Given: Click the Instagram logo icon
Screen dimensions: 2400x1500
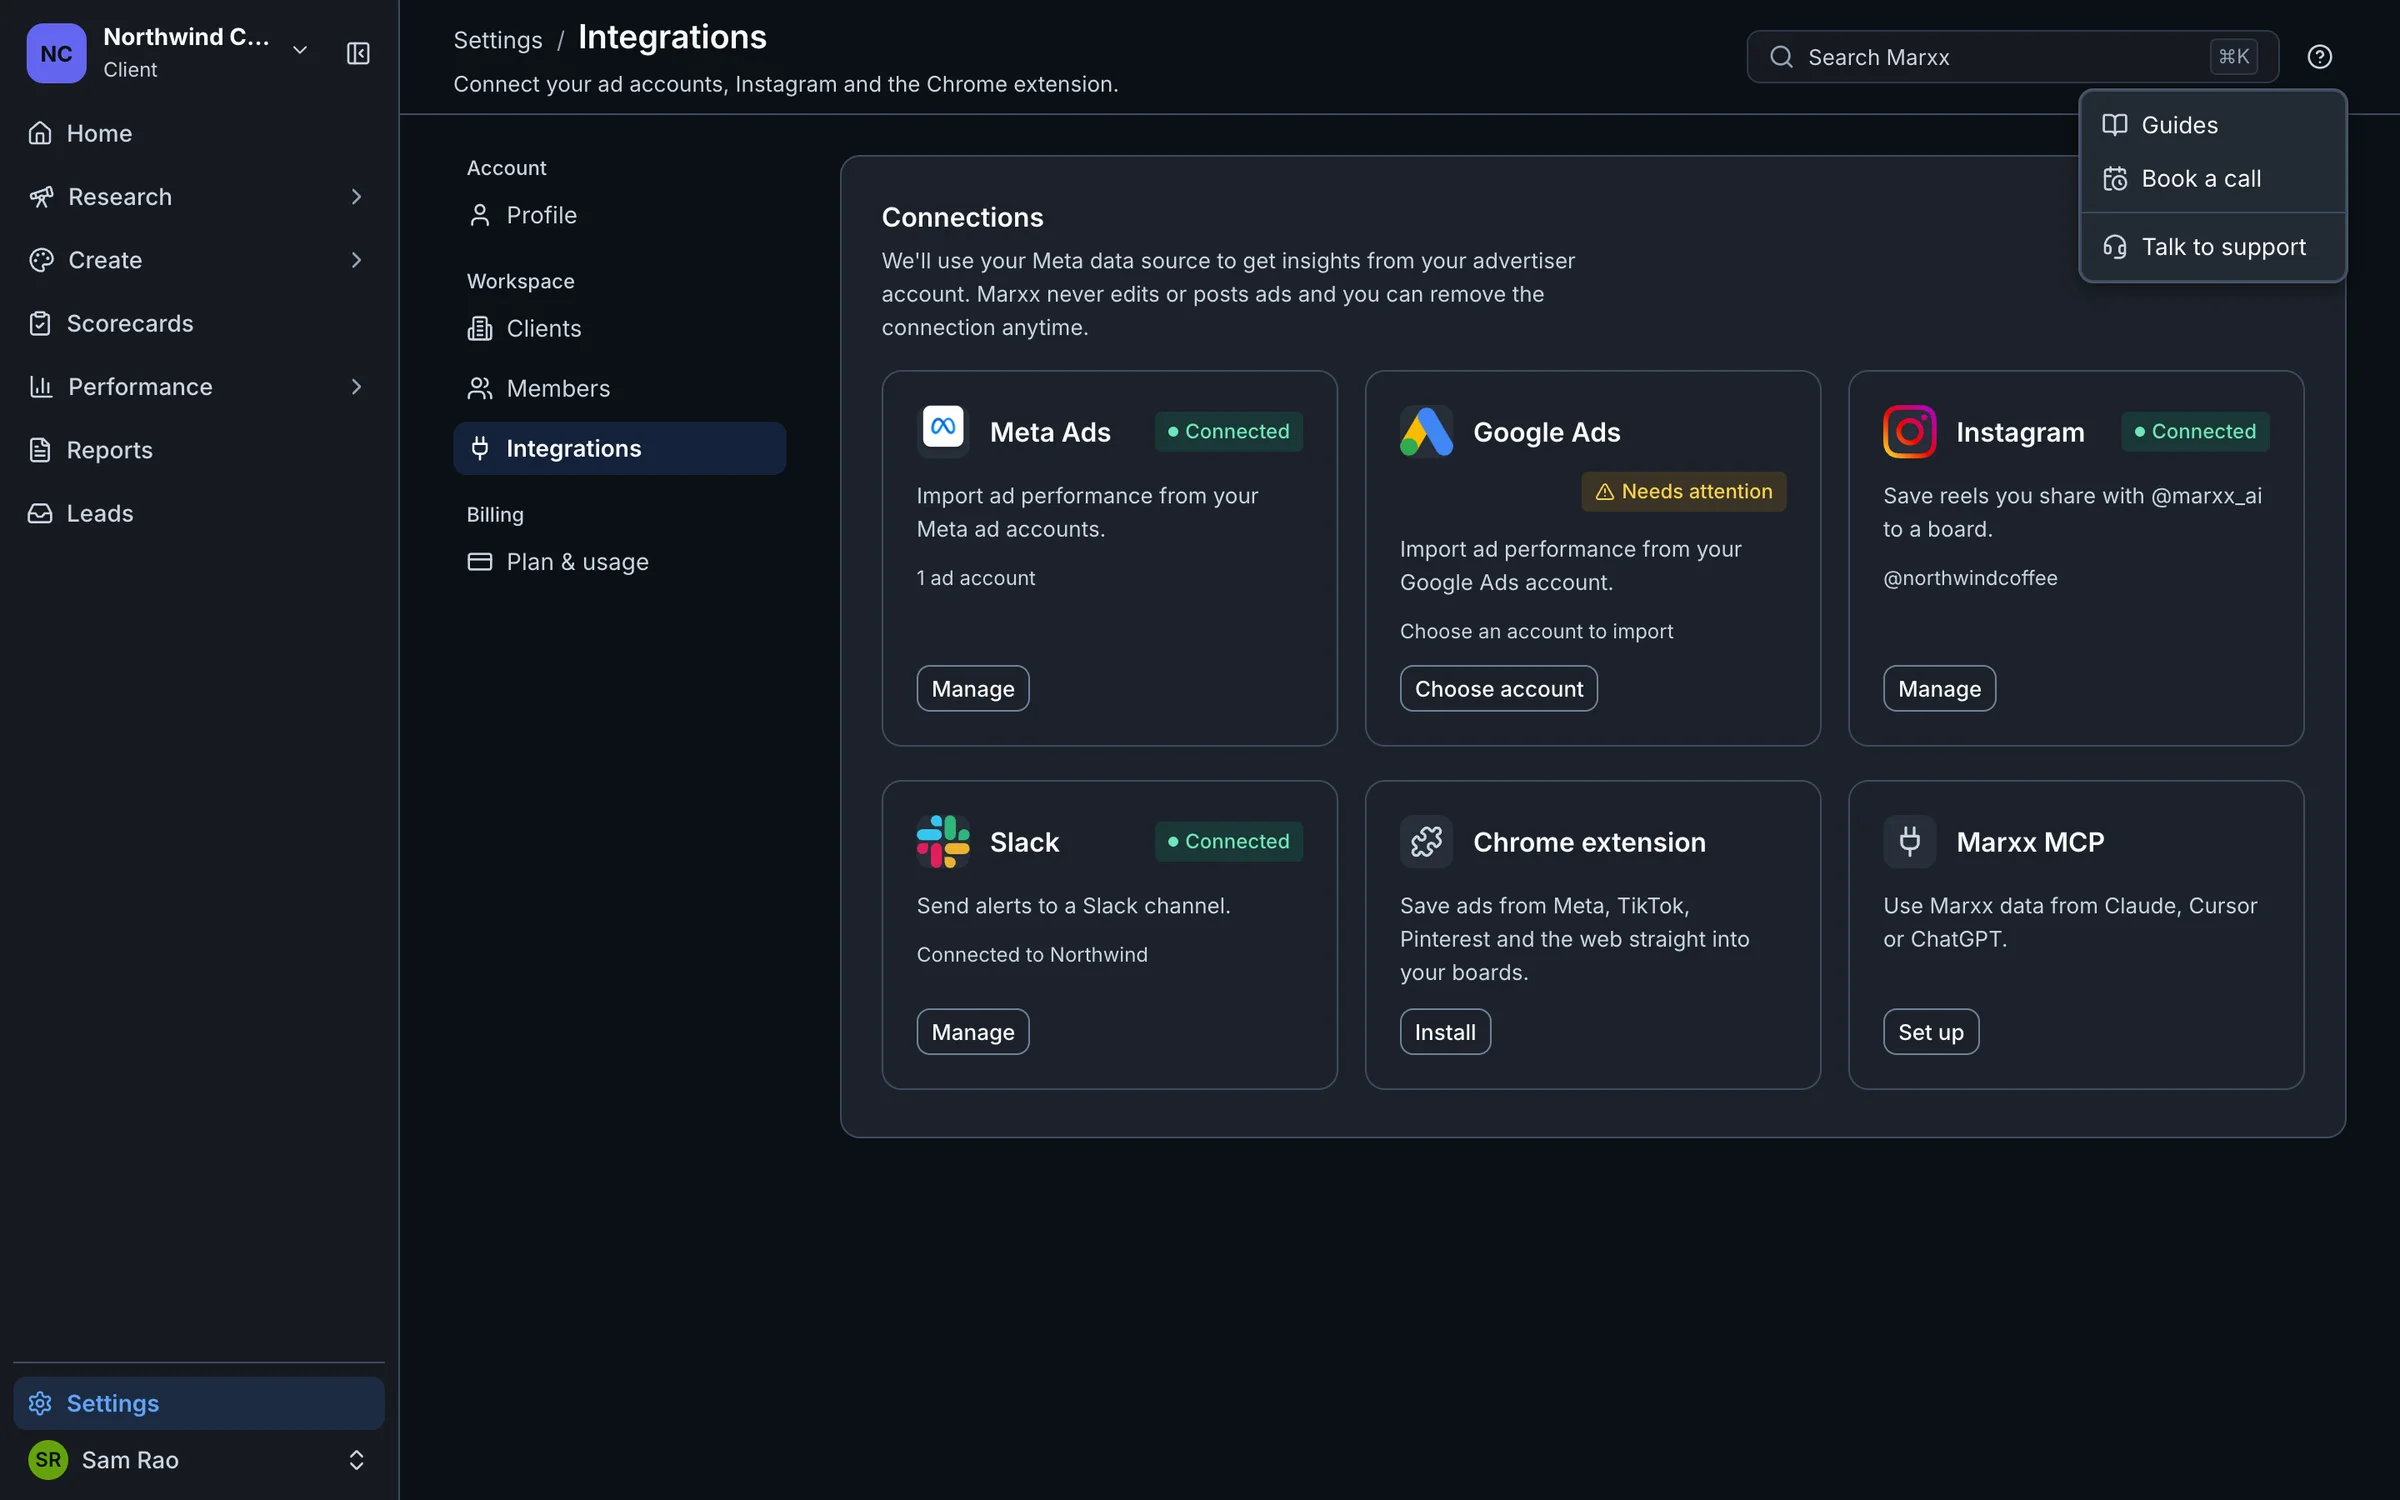Looking at the screenshot, I should pos(1909,431).
